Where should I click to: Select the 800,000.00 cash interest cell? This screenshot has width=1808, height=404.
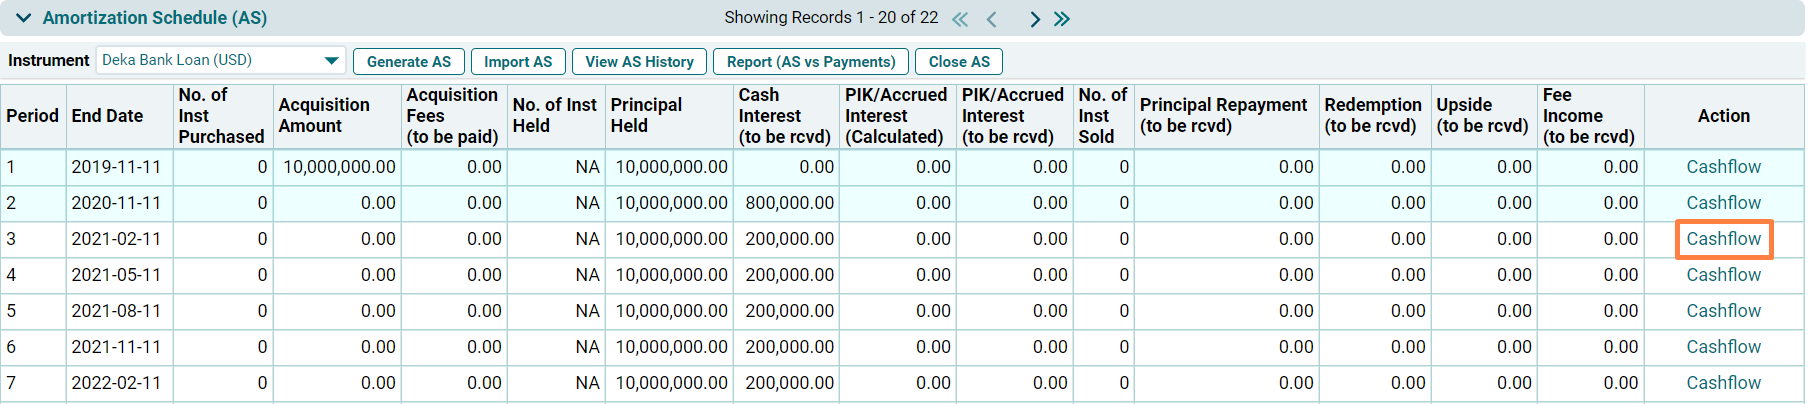[x=789, y=203]
